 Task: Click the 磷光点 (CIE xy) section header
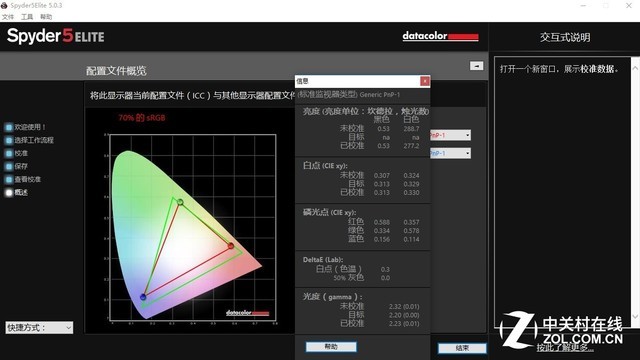(x=329, y=212)
